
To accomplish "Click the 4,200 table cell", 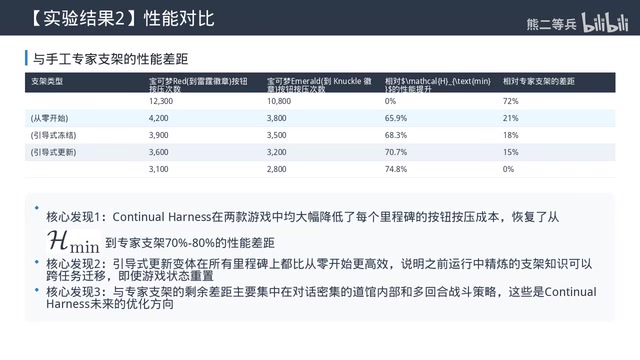I will [158, 118].
